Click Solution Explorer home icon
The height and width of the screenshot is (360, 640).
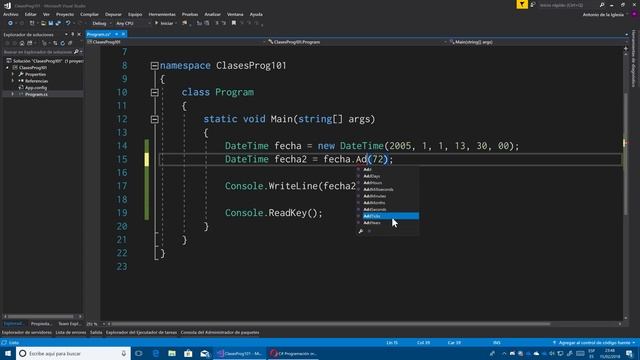pos(22,43)
